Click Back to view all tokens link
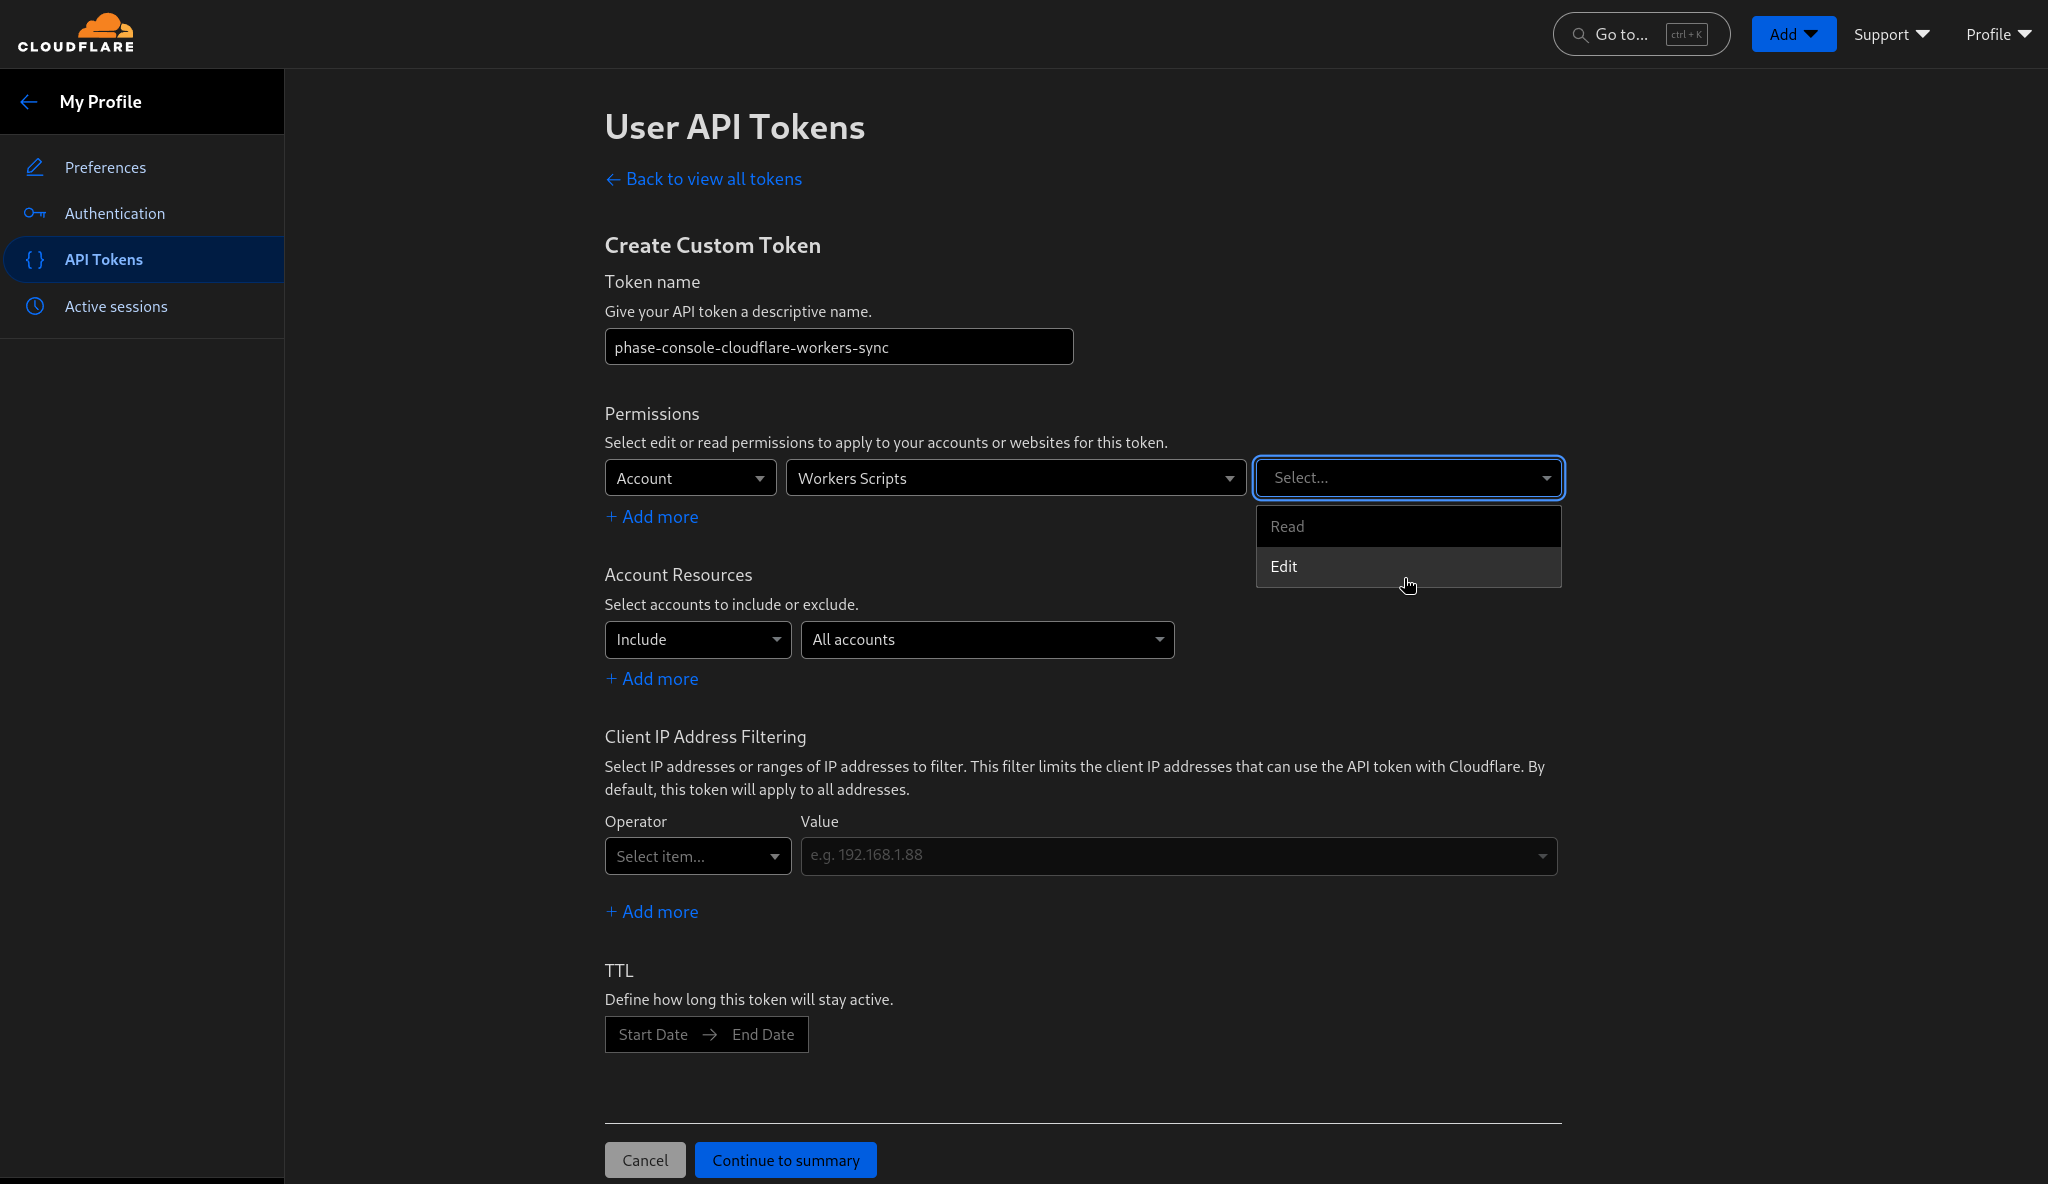The height and width of the screenshot is (1184, 2048). click(703, 179)
